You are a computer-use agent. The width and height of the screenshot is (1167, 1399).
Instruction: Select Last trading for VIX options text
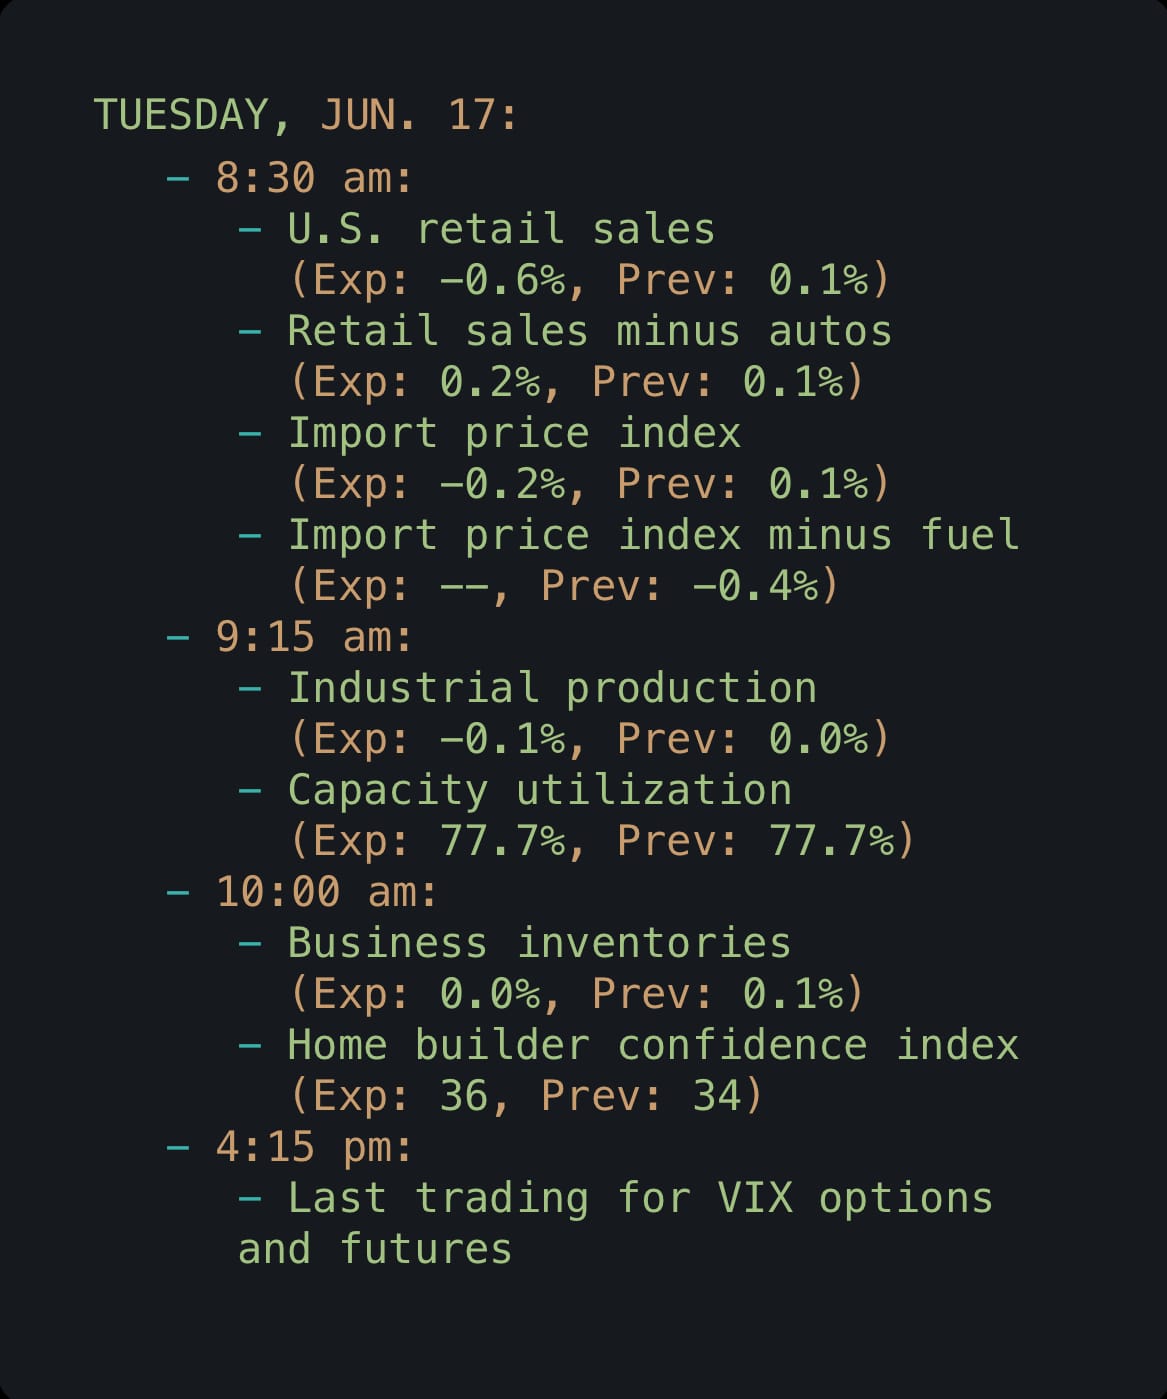click(640, 1198)
